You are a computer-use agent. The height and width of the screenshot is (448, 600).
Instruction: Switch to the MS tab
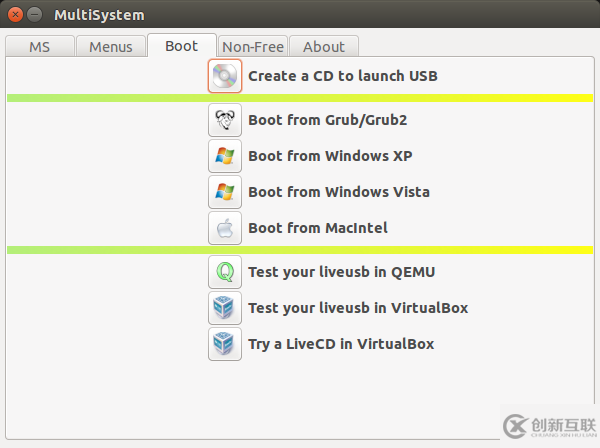[40, 47]
